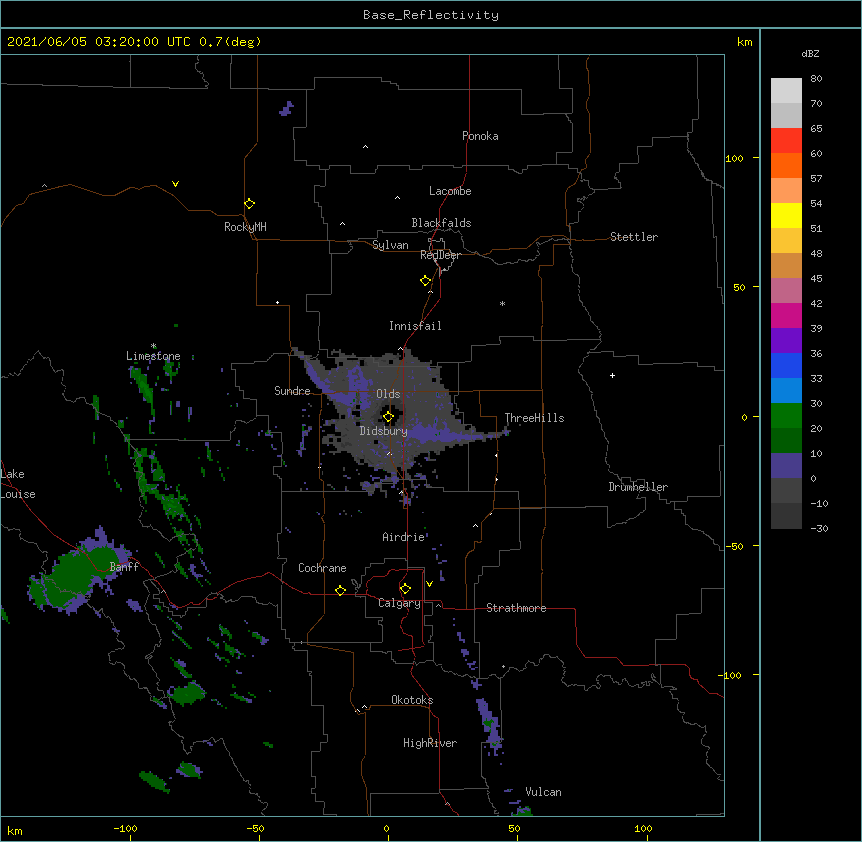862x842 pixels.
Task: Click the magenta 42 dBZ color swatch
Action: 786,315
